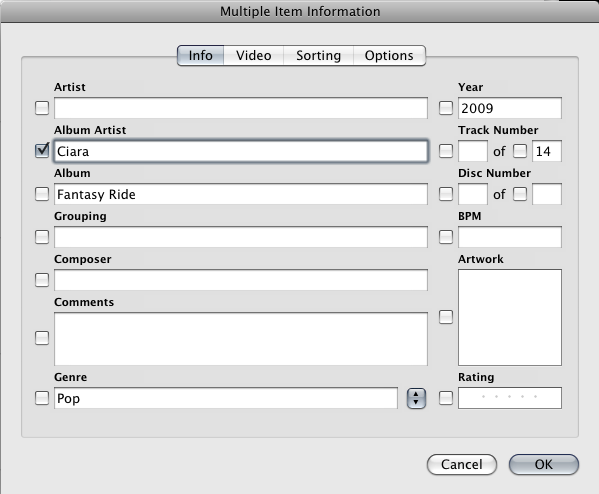Screen dimensions: 599x494
Task: Click the disc total field
Action: [547, 194]
